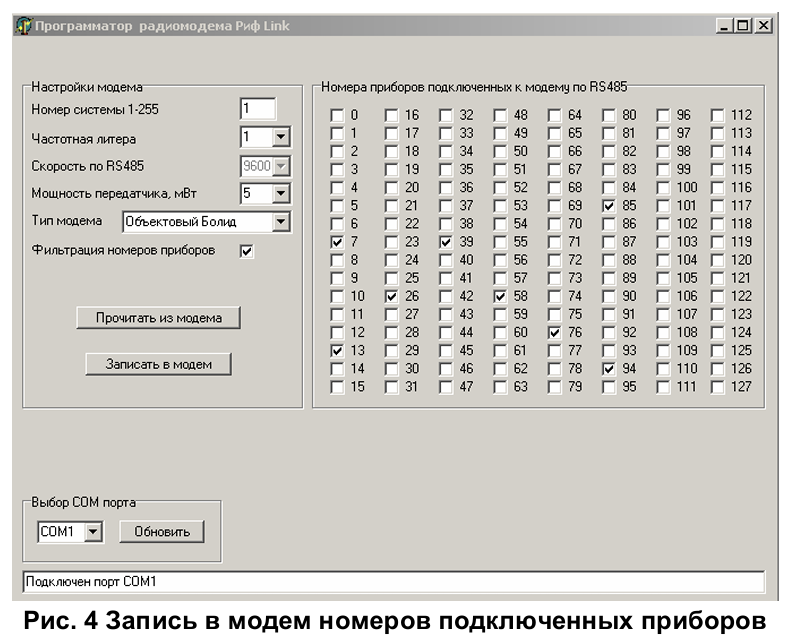Image resolution: width=789 pixels, height=643 pixels.
Task: Uncheck device number 7 checkbox
Action: (x=337, y=242)
